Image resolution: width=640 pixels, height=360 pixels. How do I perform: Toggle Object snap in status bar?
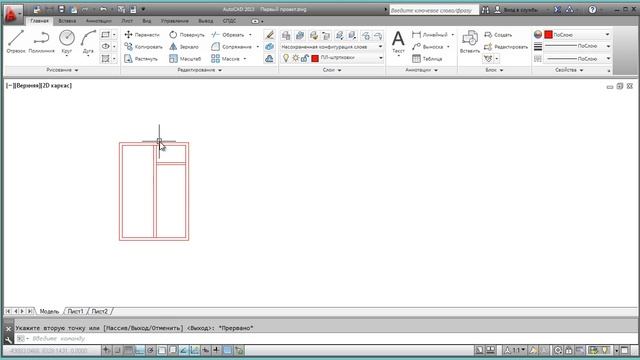pyautogui.click(x=162, y=350)
